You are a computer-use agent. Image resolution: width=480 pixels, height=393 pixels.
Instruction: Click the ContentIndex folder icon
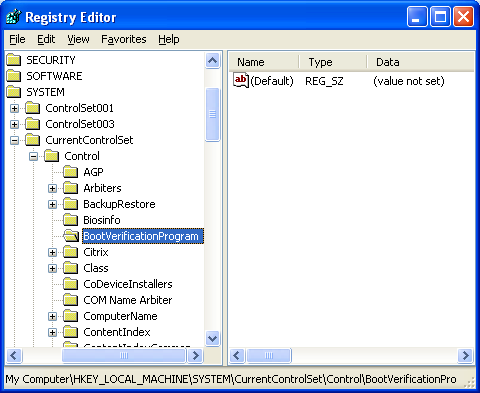pos(71,332)
